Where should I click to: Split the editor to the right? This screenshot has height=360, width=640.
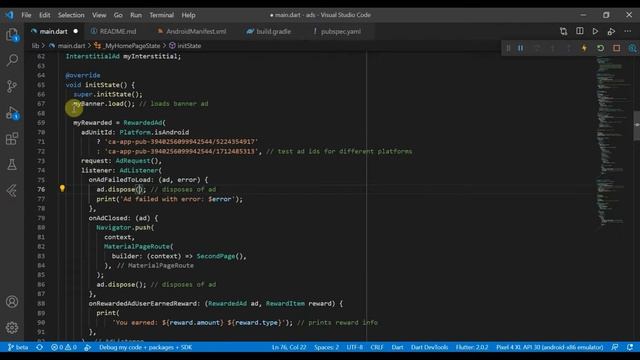[x=580, y=31]
